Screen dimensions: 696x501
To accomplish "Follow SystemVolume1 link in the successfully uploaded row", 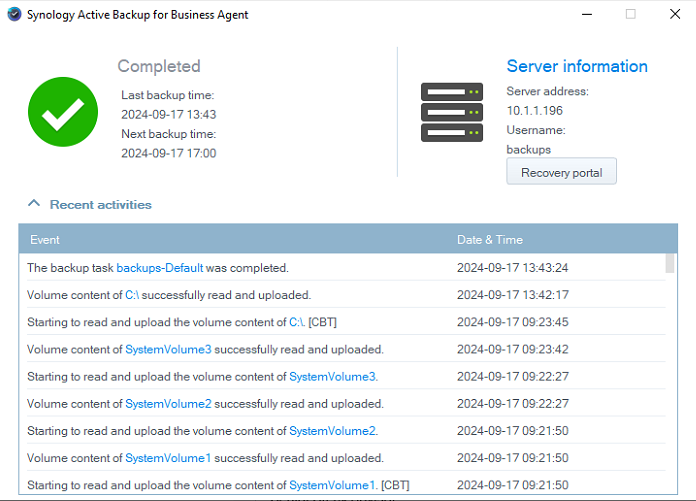I will pos(168,458).
